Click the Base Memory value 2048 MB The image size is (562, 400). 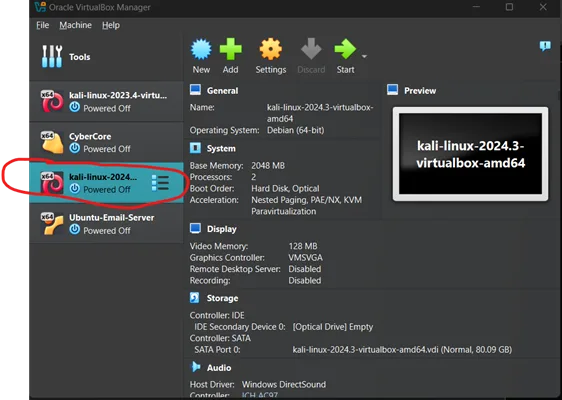pos(268,166)
